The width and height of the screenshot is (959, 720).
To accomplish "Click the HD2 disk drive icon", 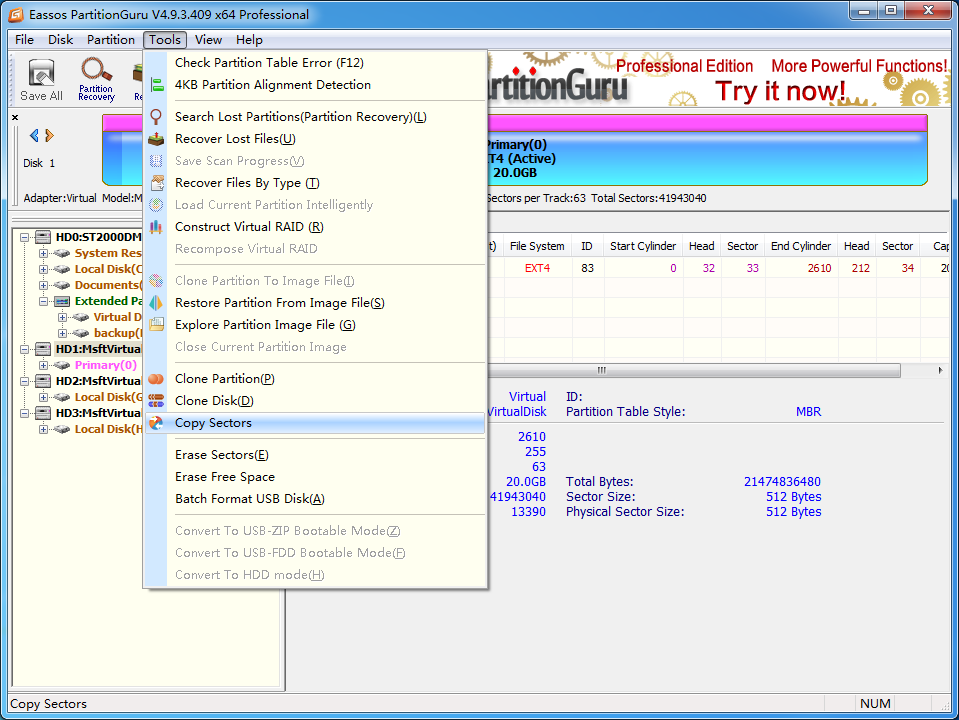I will click(x=43, y=380).
